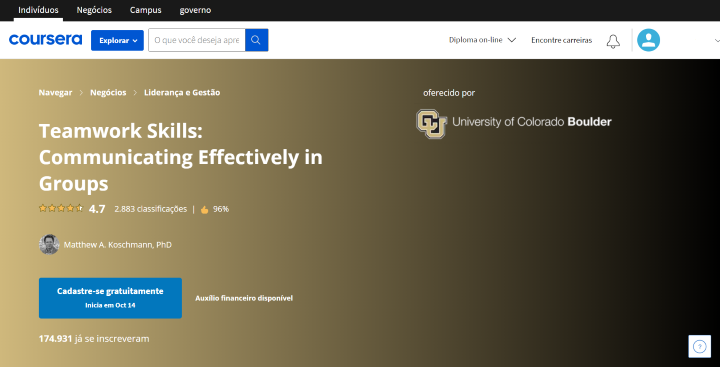720x367 pixels.
Task: Switch to the Indivíduos tab
Action: pos(38,10)
